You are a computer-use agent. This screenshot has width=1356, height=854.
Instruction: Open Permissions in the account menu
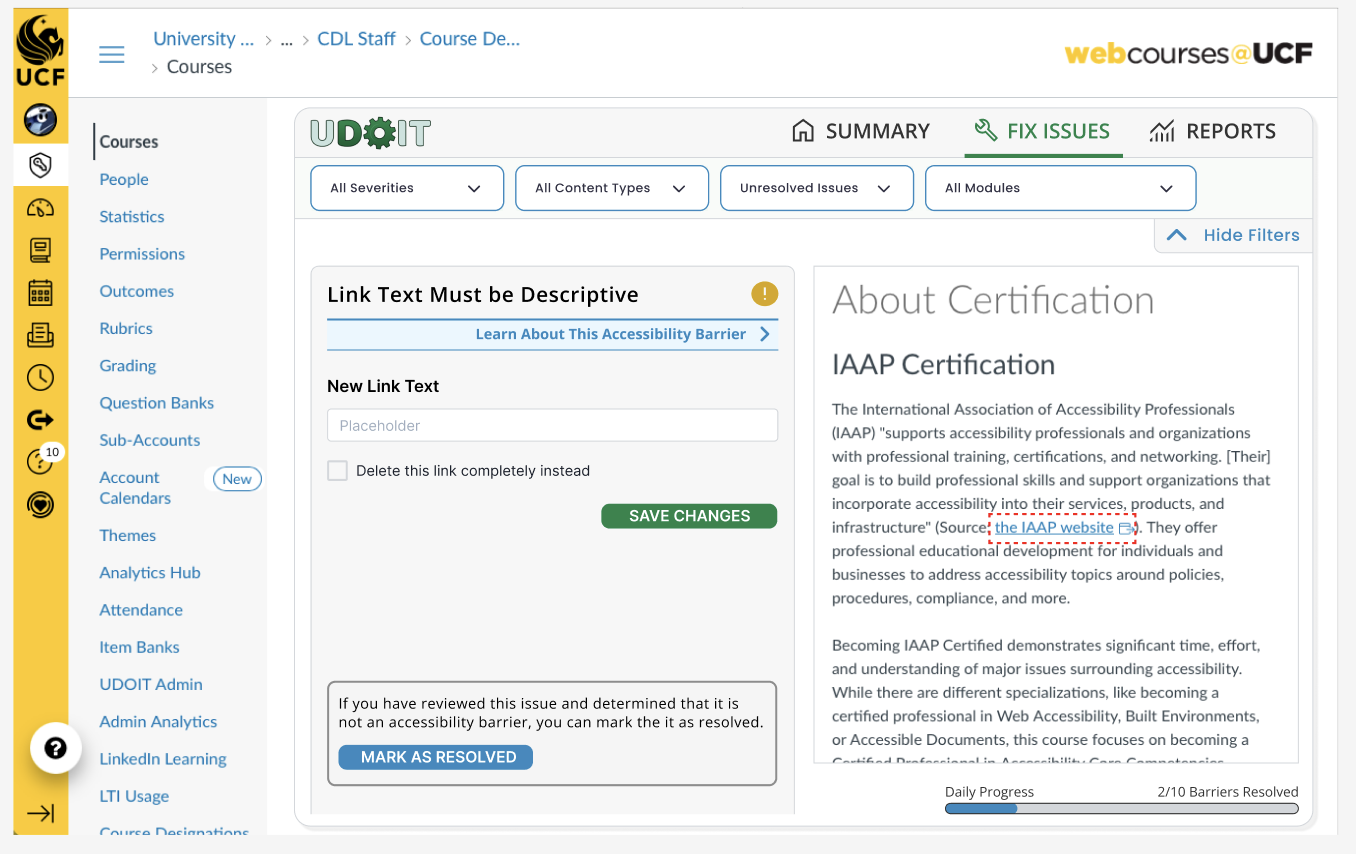pos(142,254)
